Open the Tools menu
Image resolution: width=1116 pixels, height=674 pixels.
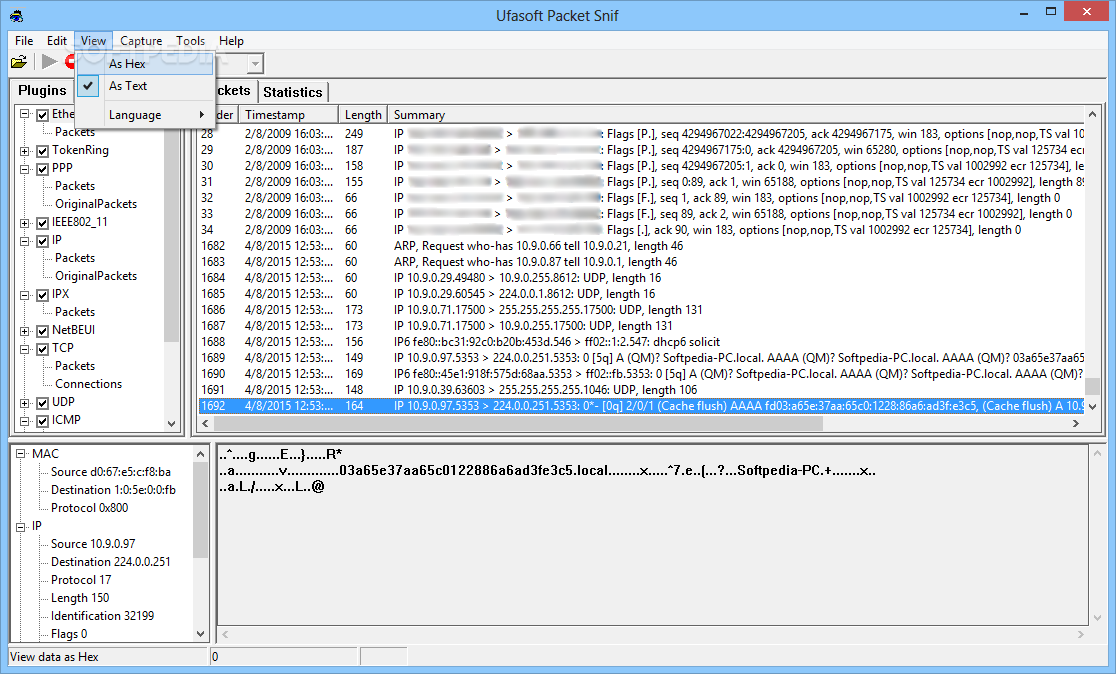(x=190, y=41)
